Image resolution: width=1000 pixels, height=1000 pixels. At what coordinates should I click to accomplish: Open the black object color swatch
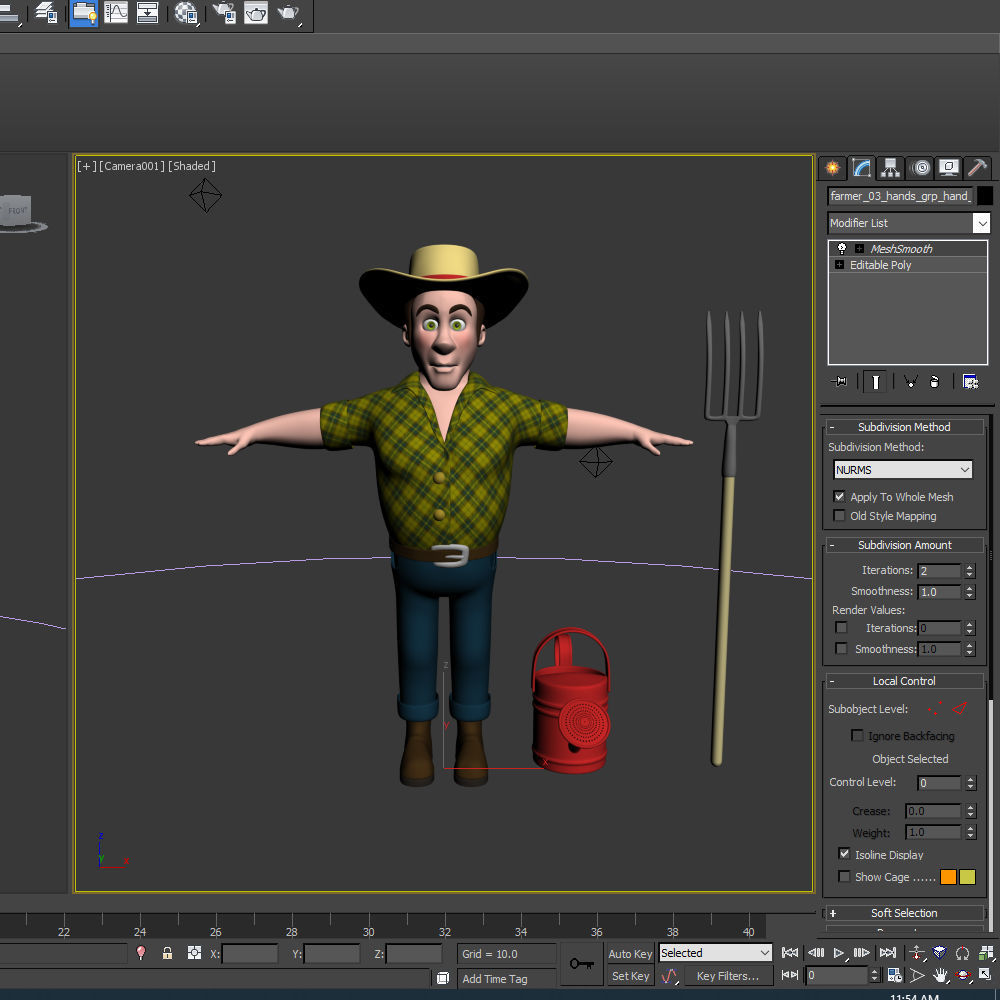click(985, 196)
